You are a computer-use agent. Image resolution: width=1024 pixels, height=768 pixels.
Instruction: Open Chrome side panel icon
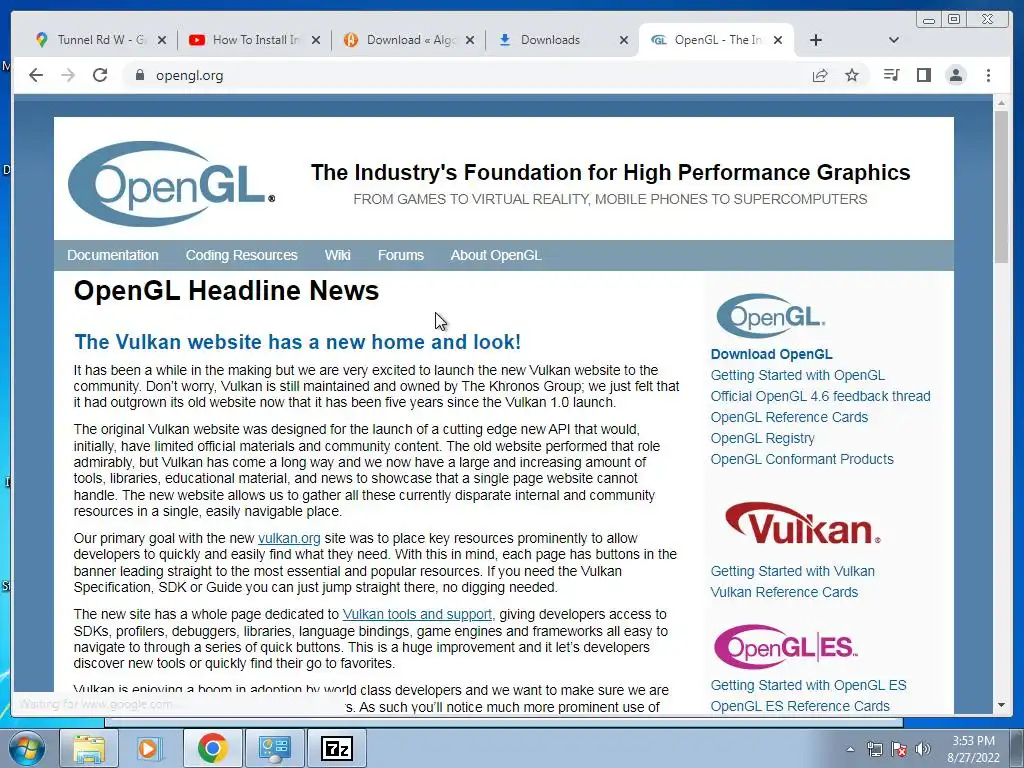coord(923,75)
